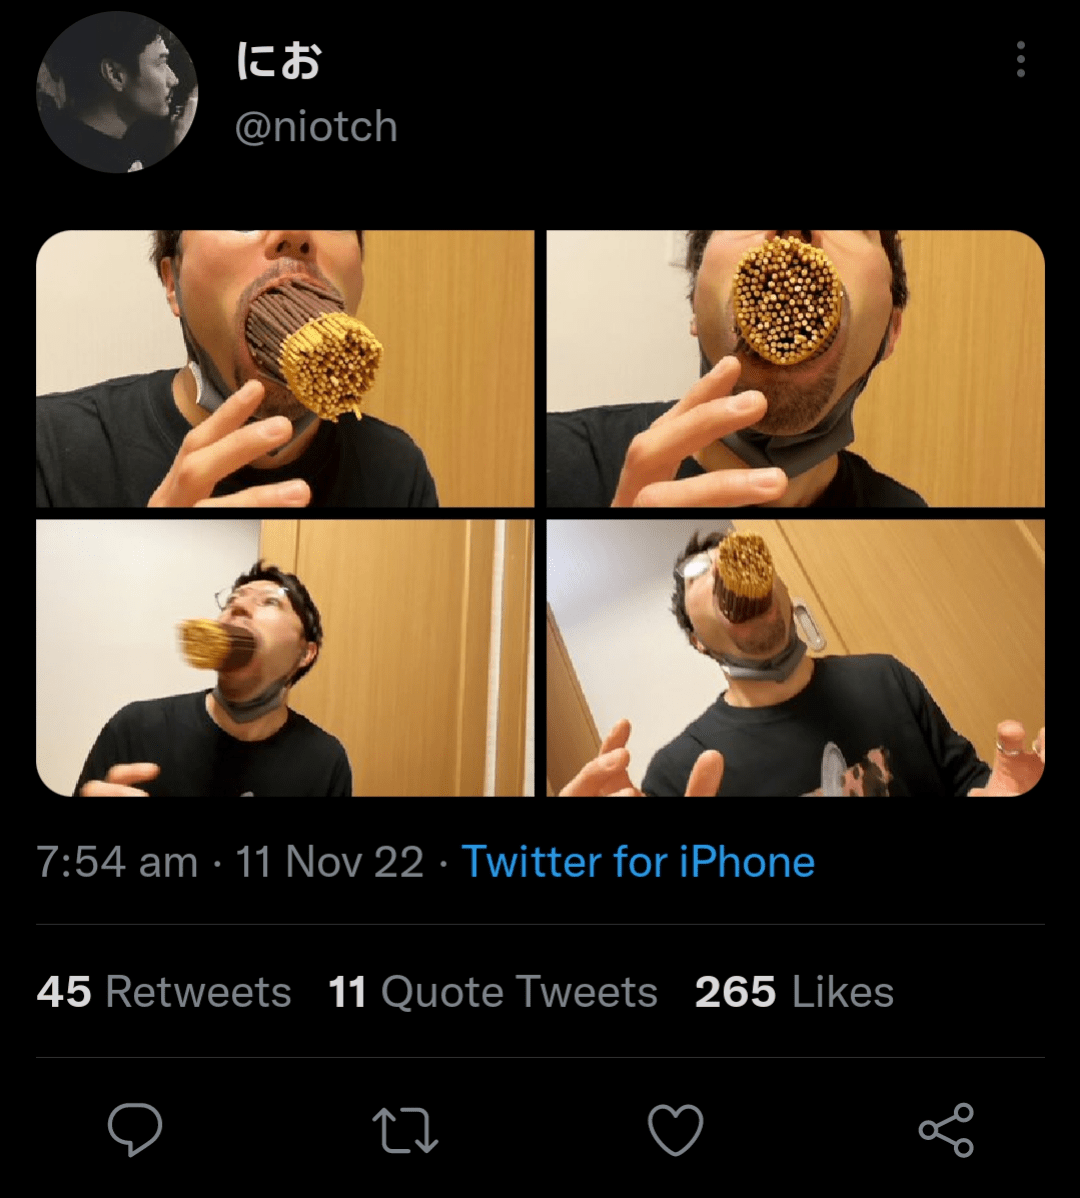The height and width of the screenshot is (1198, 1080).
Task: Open the circular profile avatar
Action: 117,93
